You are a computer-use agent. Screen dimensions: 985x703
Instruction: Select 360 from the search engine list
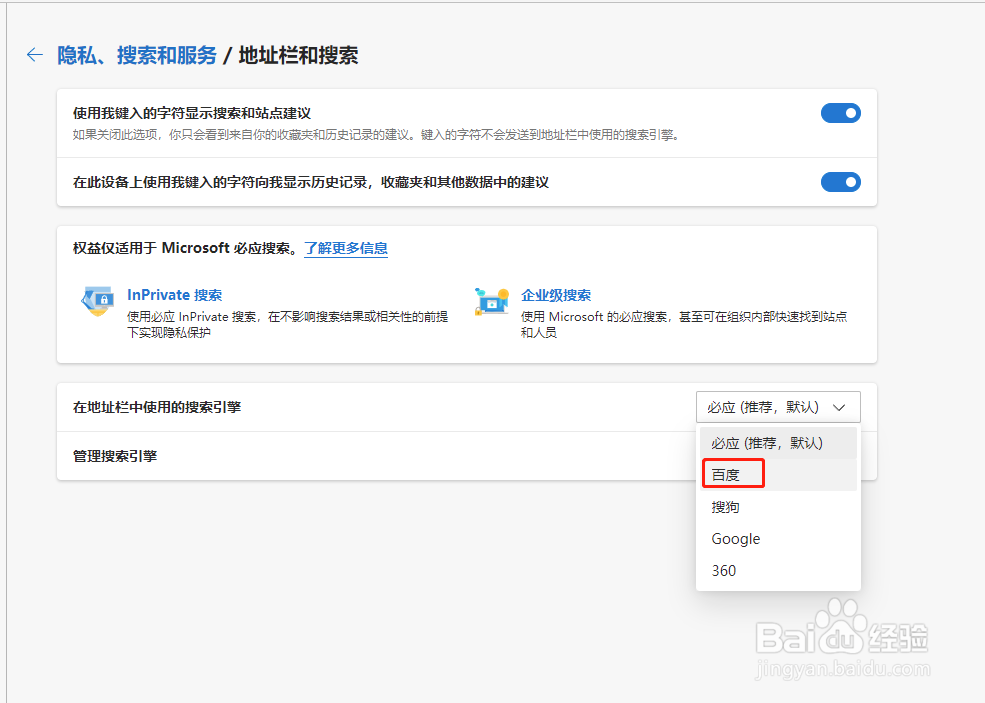pos(778,570)
